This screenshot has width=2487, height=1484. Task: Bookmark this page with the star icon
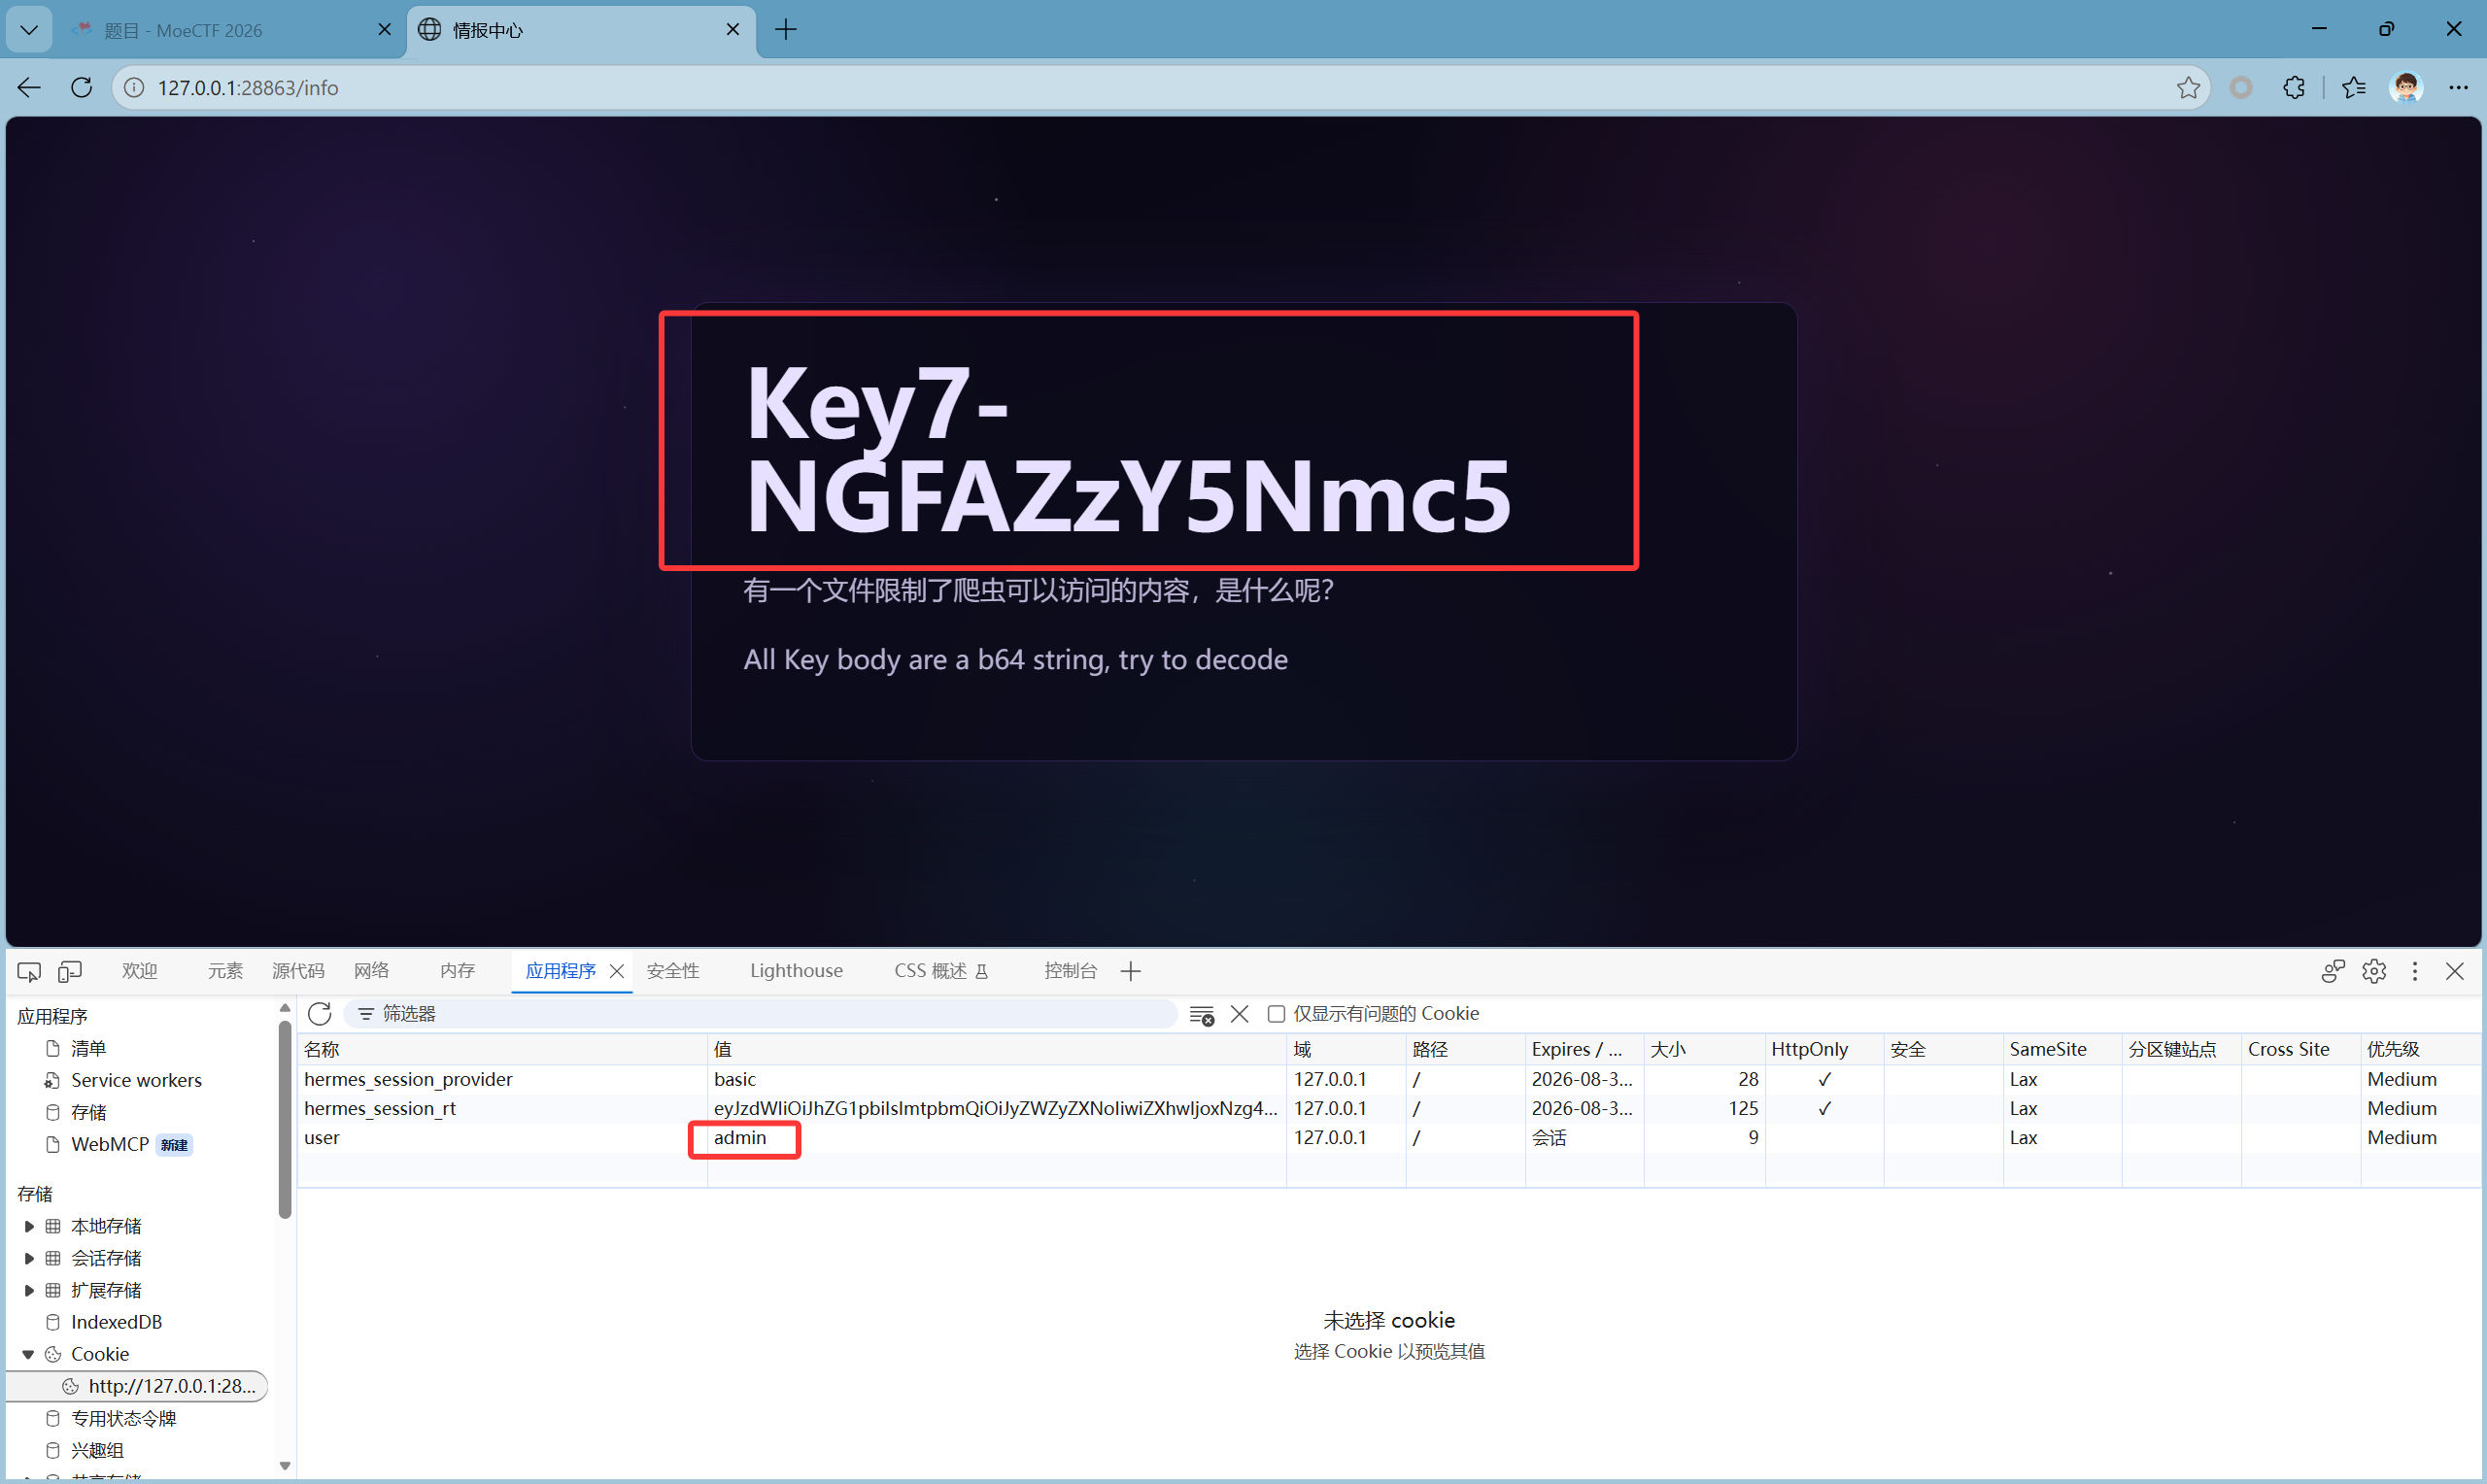click(x=2188, y=88)
